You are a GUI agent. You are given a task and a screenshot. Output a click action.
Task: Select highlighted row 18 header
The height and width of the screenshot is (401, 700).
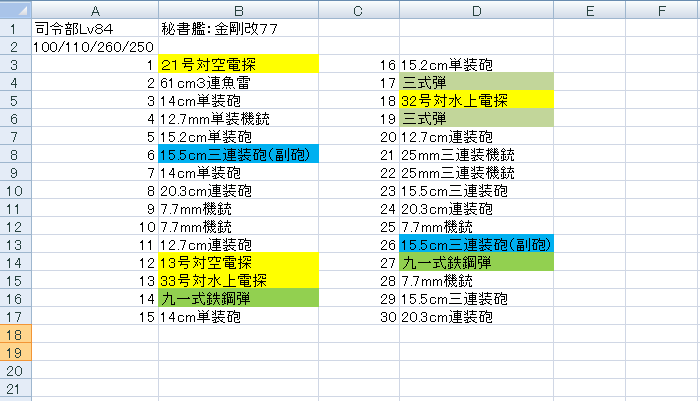(x=16, y=334)
